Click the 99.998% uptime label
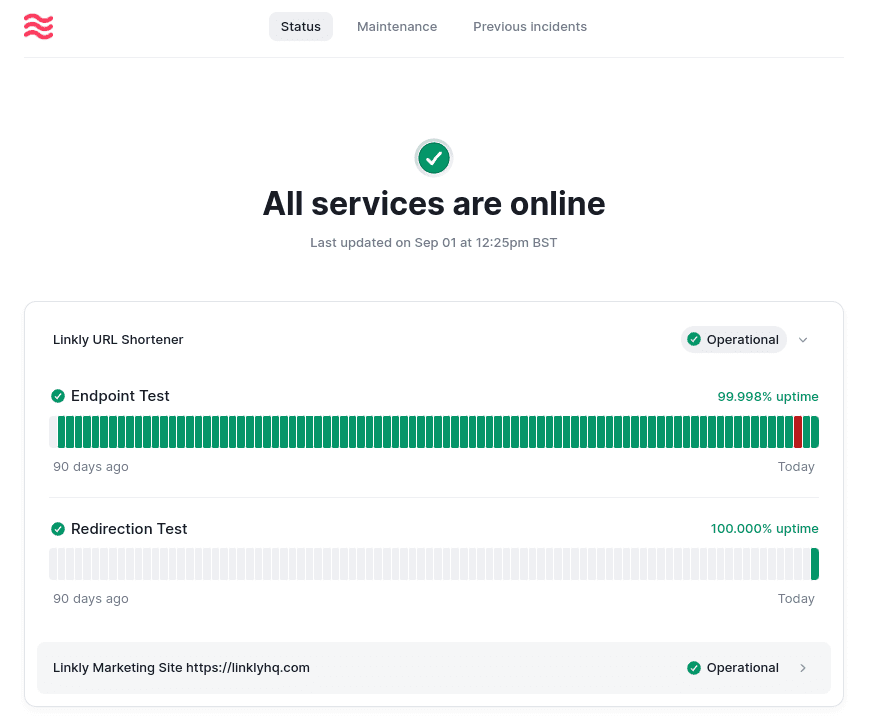The width and height of the screenshot is (890, 726). coord(767,397)
